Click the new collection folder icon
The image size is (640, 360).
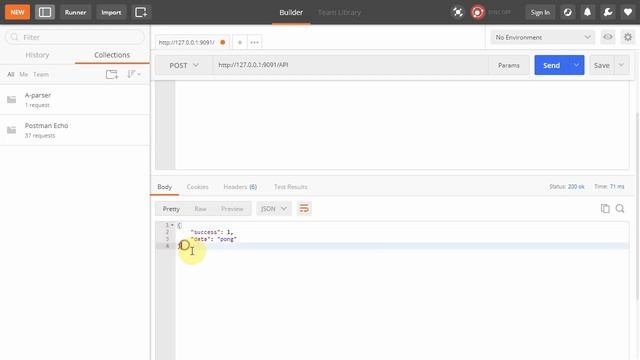pyautogui.click(x=111, y=74)
